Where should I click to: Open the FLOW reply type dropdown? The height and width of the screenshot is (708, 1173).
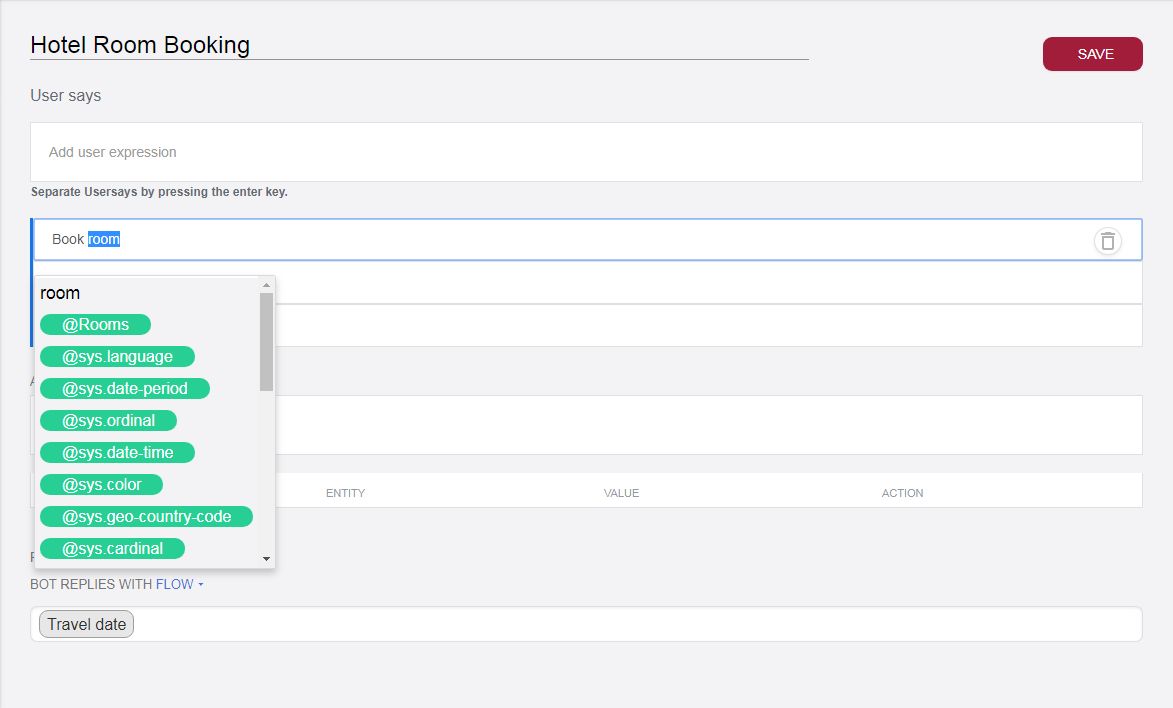(179, 584)
